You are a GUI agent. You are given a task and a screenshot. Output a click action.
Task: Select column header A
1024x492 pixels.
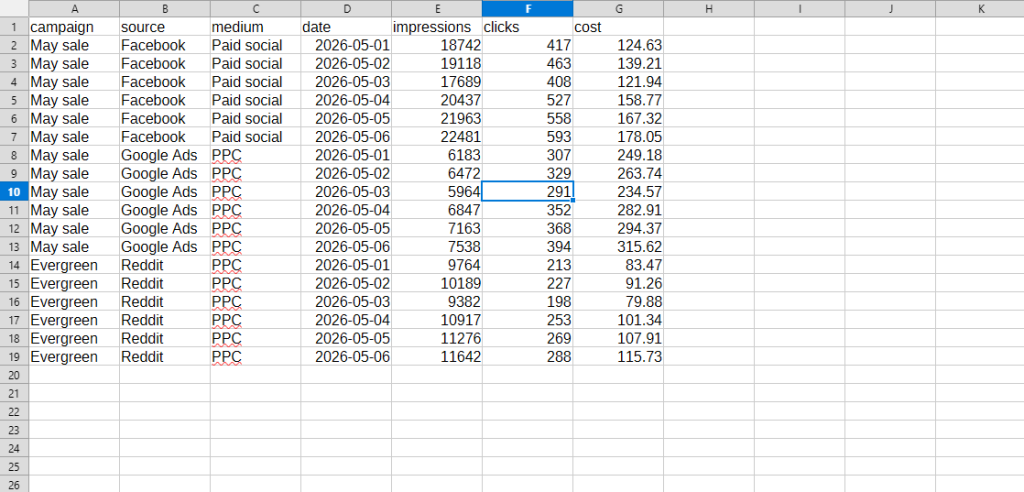pyautogui.click(x=74, y=8)
